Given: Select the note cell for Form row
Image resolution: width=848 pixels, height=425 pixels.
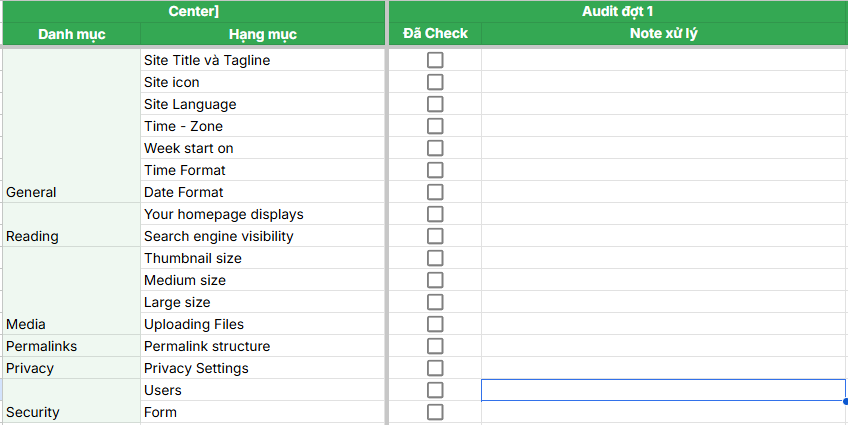Looking at the screenshot, I should (x=664, y=412).
